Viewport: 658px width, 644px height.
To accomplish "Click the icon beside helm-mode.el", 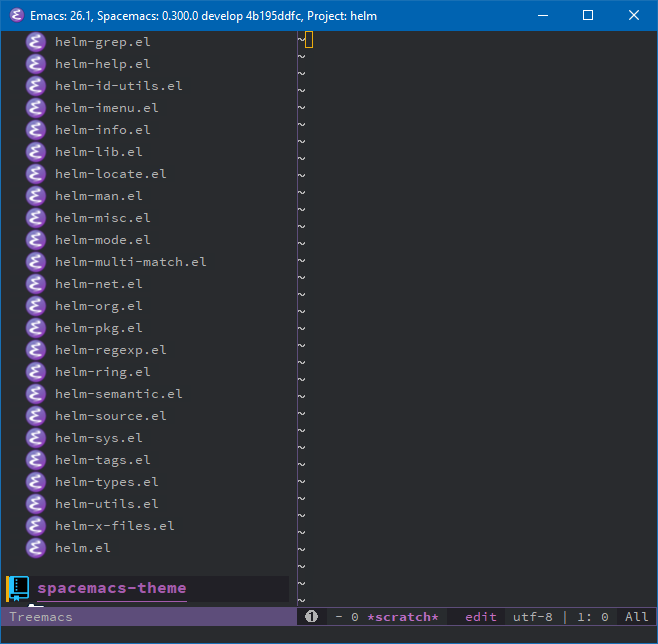I will click(36, 240).
